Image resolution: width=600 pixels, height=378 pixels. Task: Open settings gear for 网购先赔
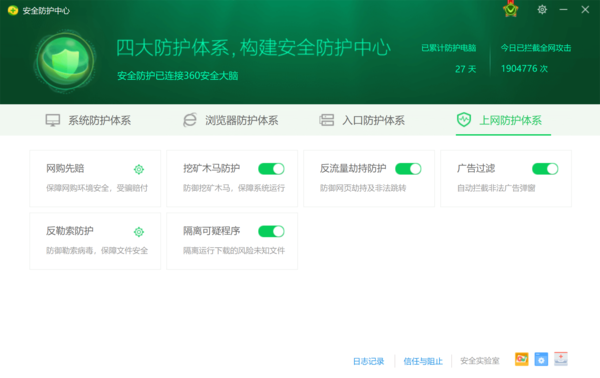coord(139,169)
